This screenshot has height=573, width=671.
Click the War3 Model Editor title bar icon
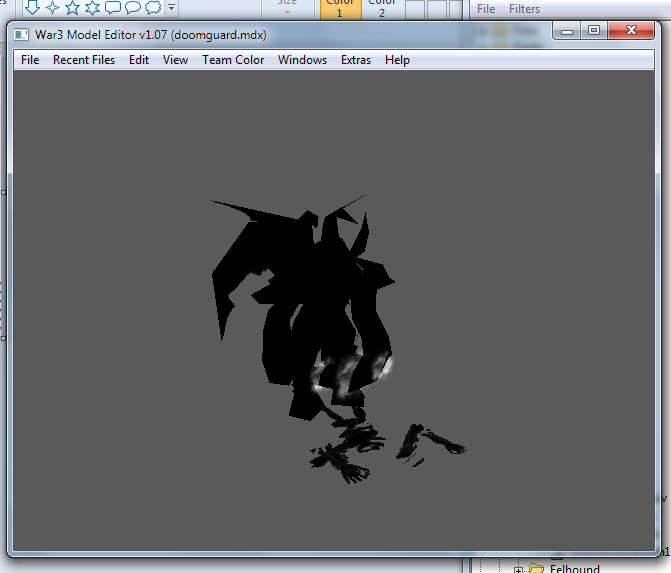tap(21, 35)
